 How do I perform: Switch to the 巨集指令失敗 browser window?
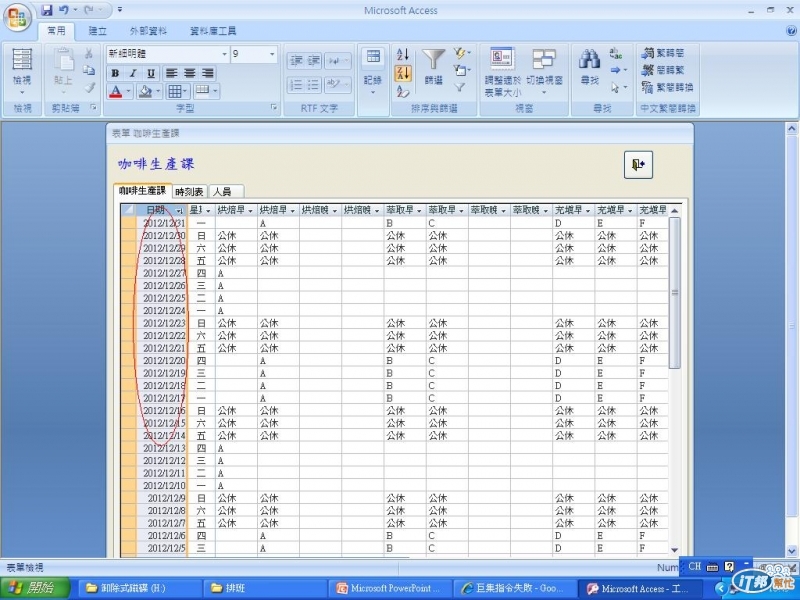pos(515,588)
